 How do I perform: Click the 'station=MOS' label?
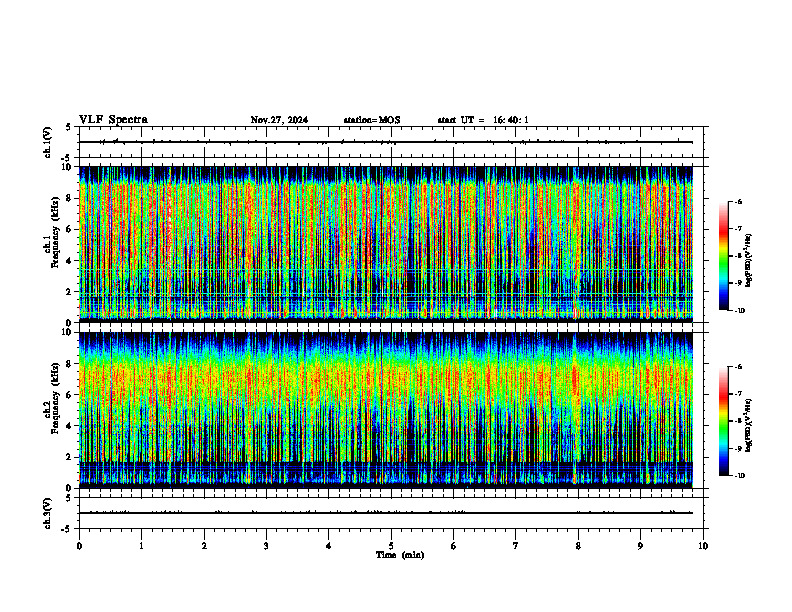pyautogui.click(x=372, y=120)
